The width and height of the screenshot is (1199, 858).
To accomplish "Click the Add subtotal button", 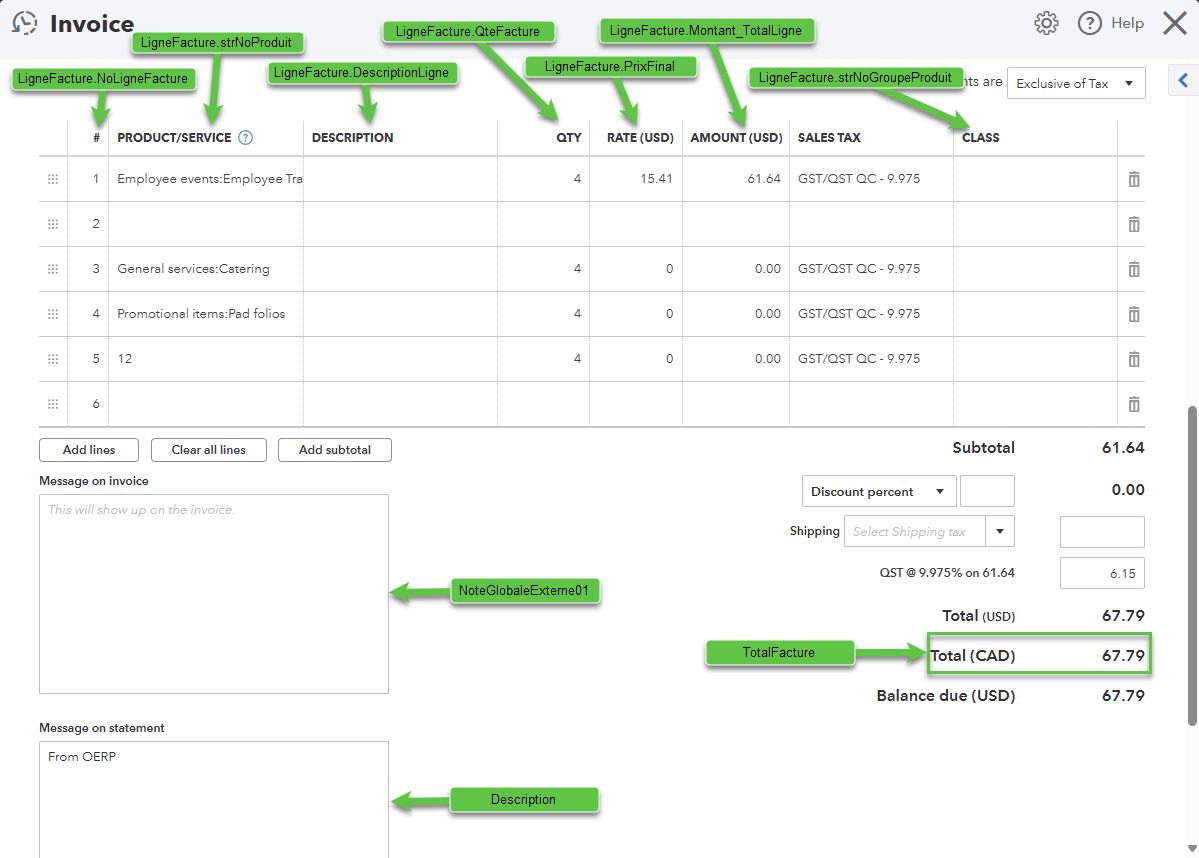I will (x=334, y=450).
